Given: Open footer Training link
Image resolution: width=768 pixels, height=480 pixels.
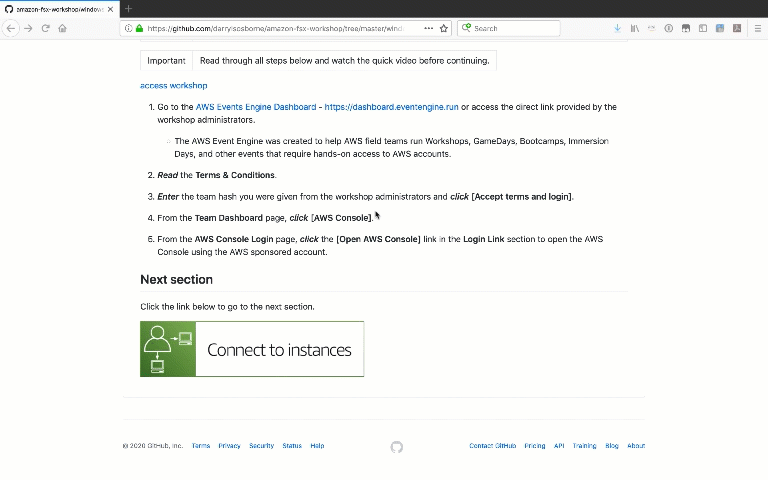Looking at the screenshot, I should pos(584,446).
